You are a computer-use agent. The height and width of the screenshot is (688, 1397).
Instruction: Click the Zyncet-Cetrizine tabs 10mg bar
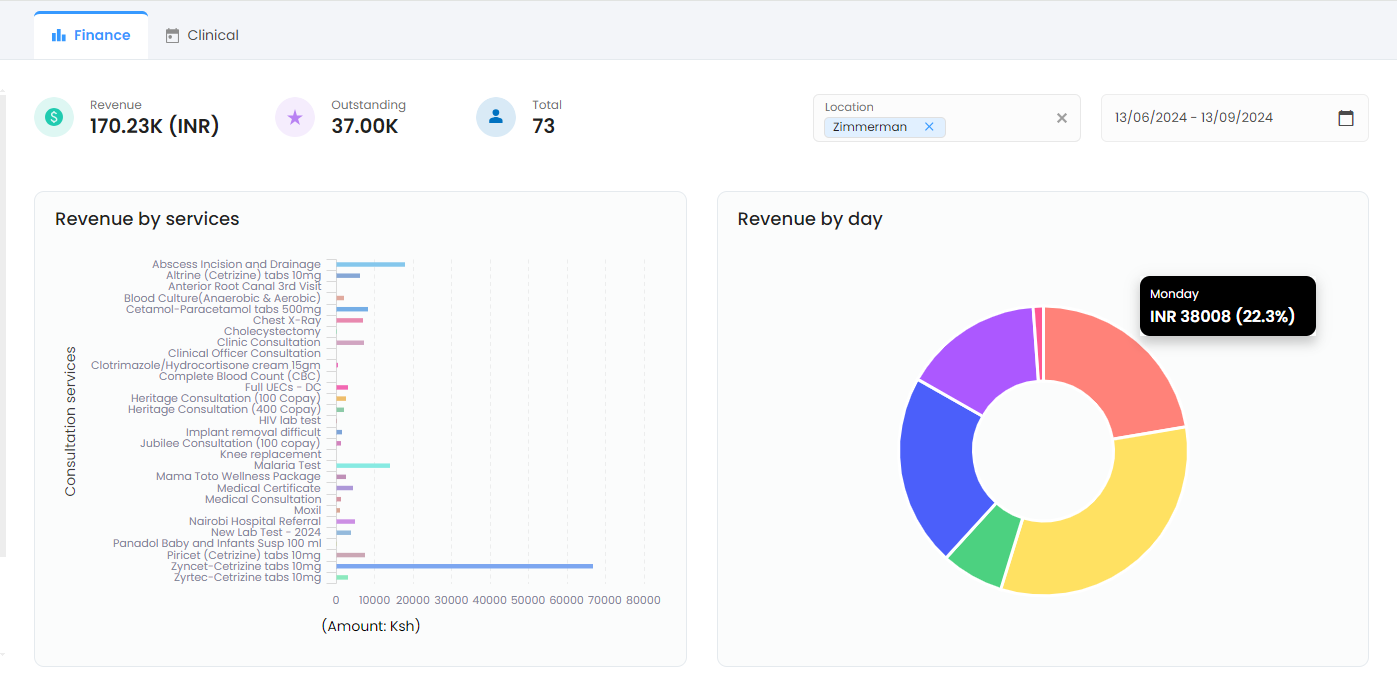[x=464, y=566]
